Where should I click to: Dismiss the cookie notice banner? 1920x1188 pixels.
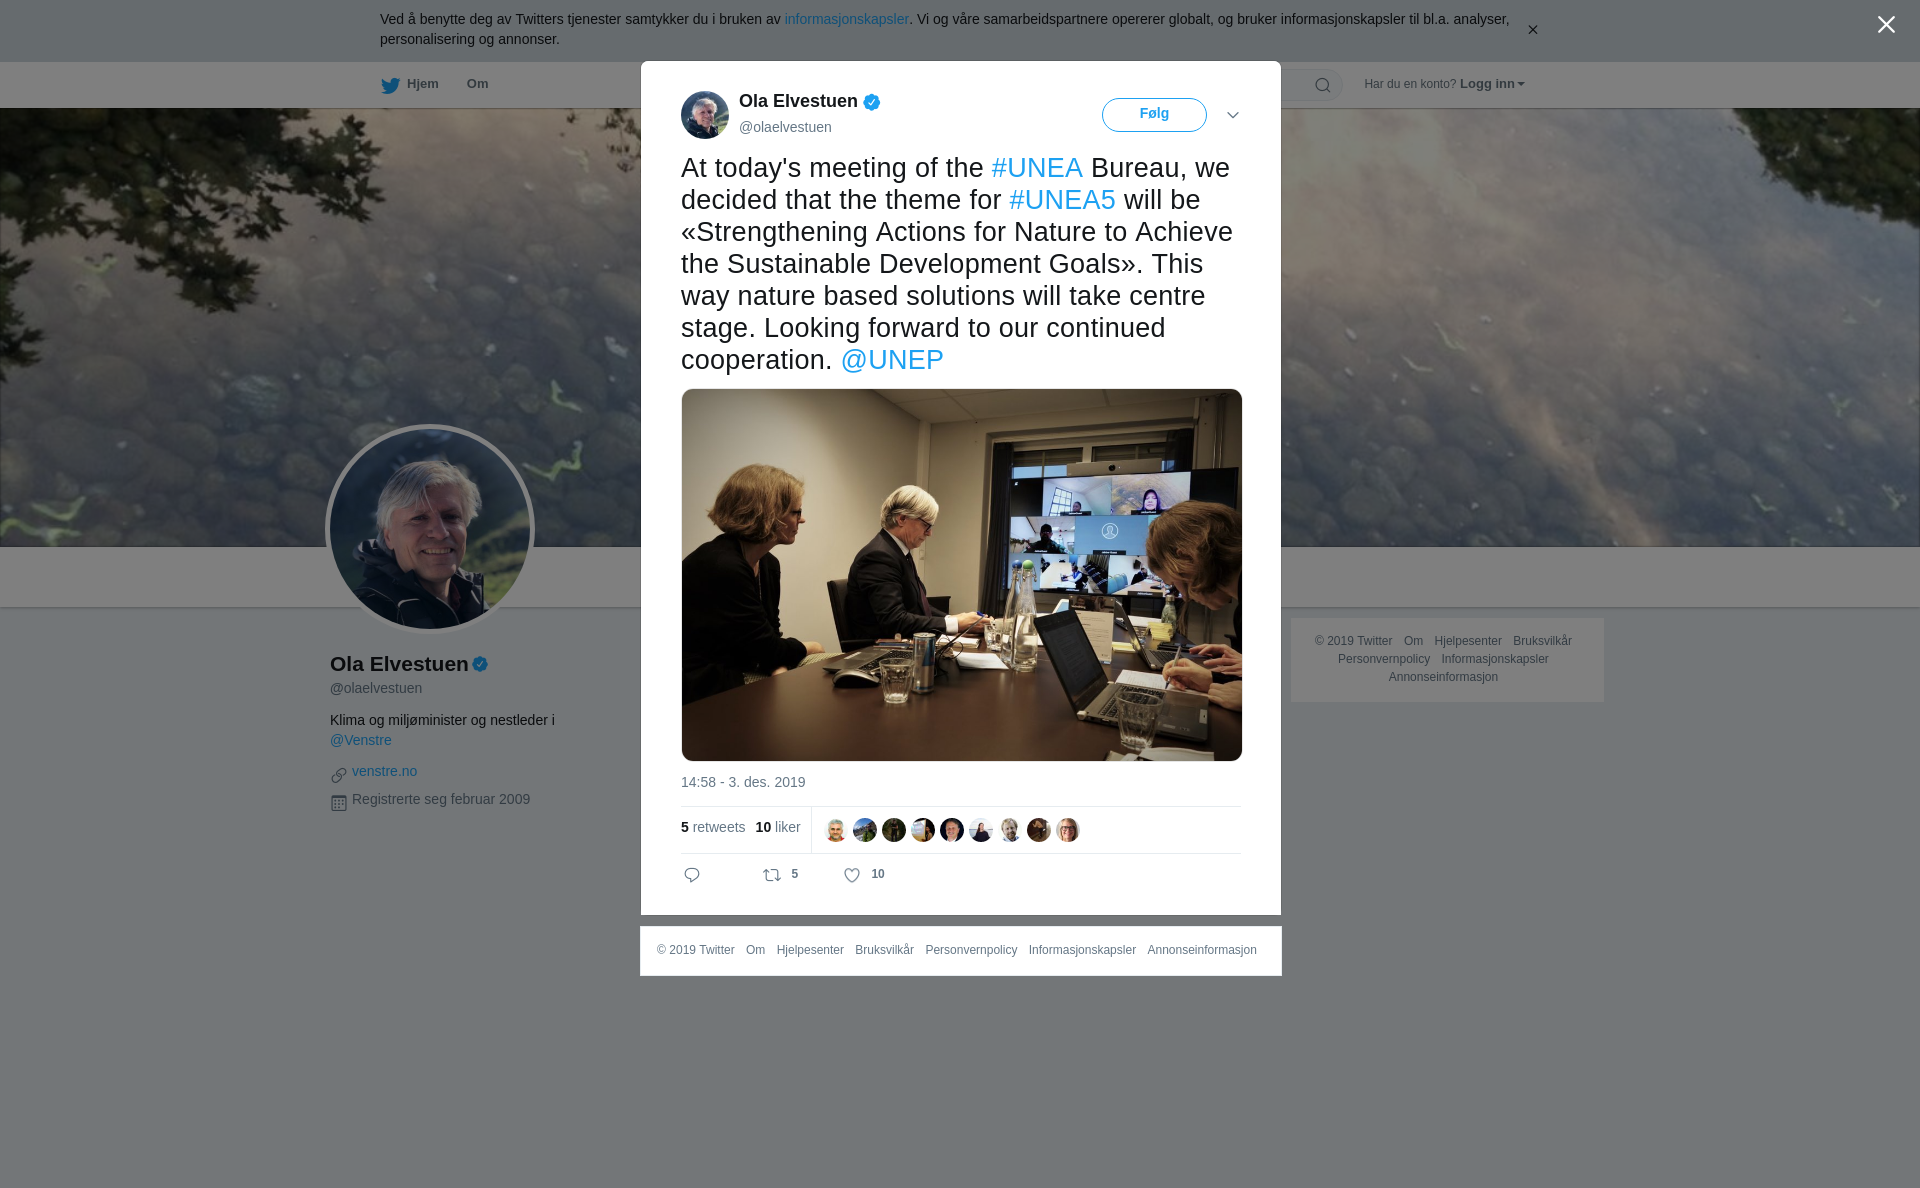1532,30
